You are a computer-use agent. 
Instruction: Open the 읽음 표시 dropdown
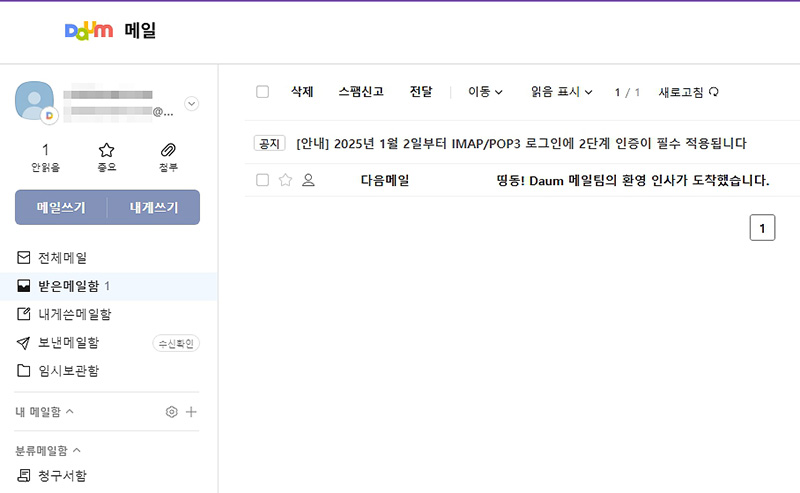[561, 92]
